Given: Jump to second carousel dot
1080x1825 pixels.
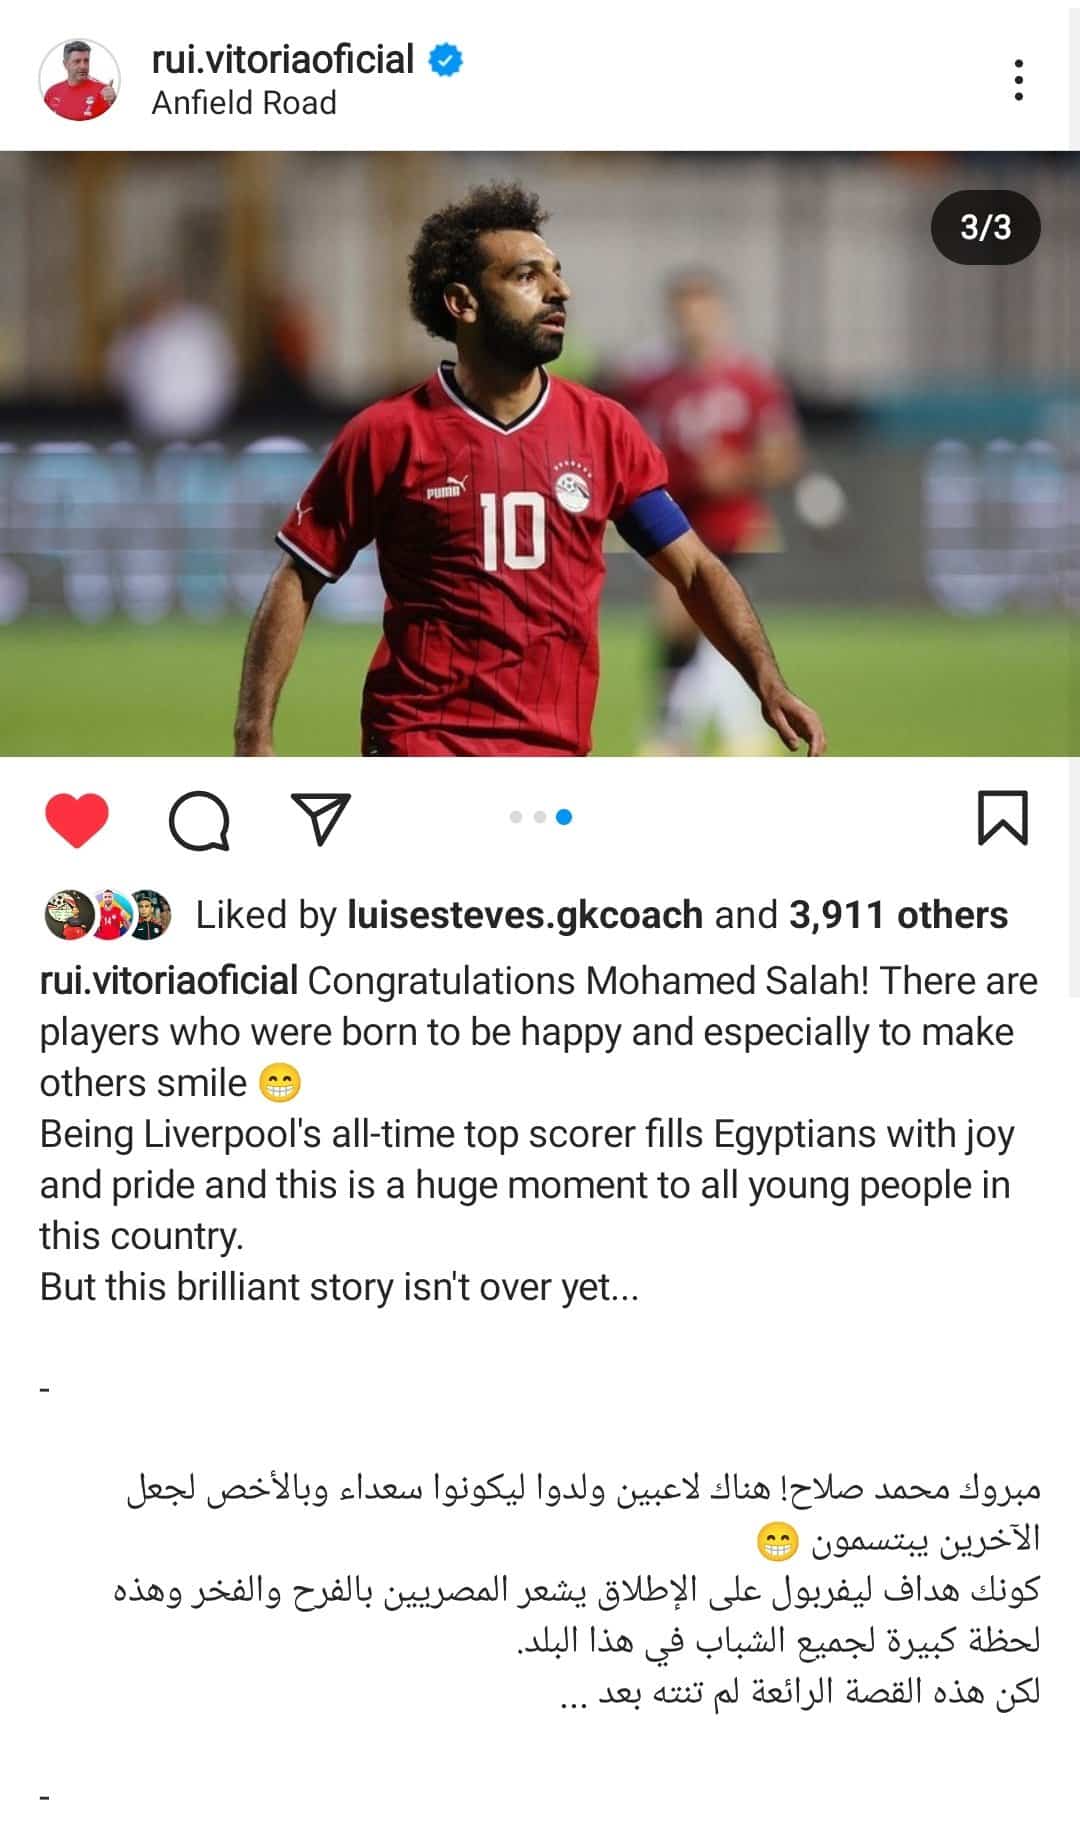Looking at the screenshot, I should (x=540, y=817).
